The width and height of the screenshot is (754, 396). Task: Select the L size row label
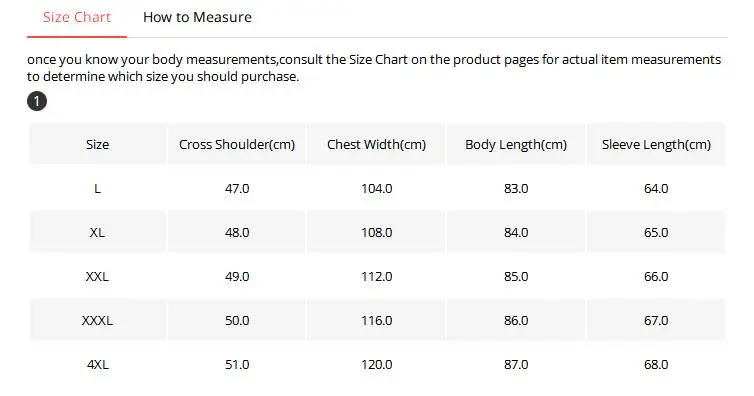pyautogui.click(x=98, y=188)
